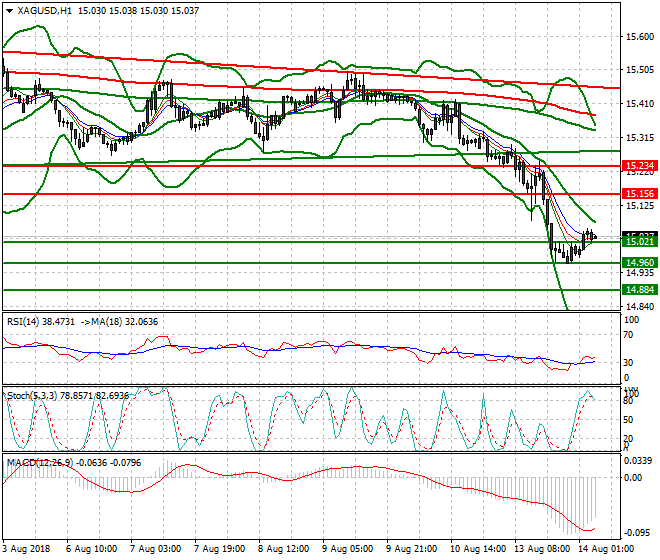This screenshot has height=560, width=660.
Task: Click the red 15.156 price level tag
Action: pyautogui.click(x=638, y=193)
